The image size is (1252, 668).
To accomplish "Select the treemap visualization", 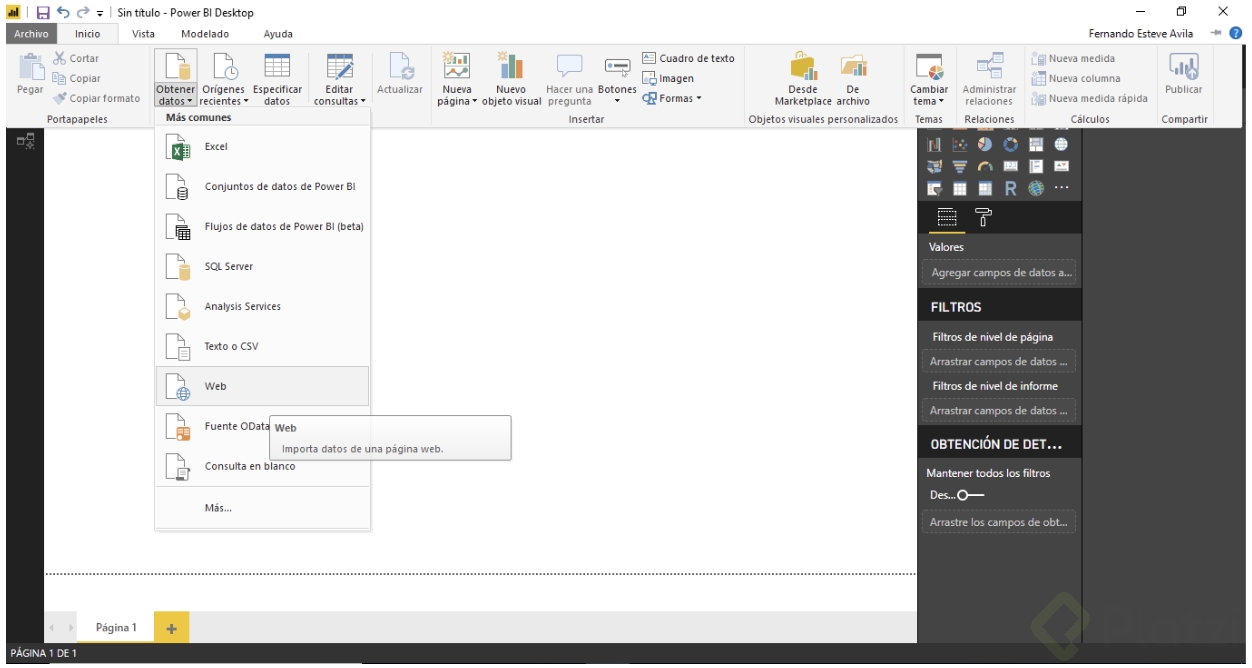I will (x=1036, y=144).
